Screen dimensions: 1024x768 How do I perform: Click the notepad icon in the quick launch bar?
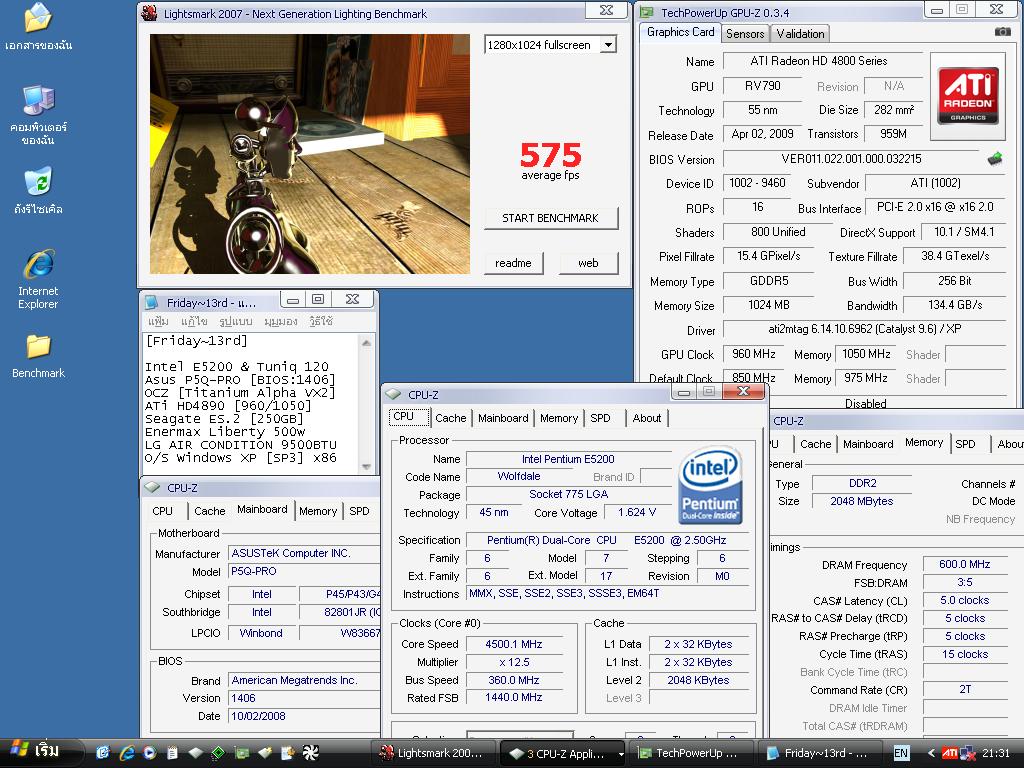[x=172, y=753]
